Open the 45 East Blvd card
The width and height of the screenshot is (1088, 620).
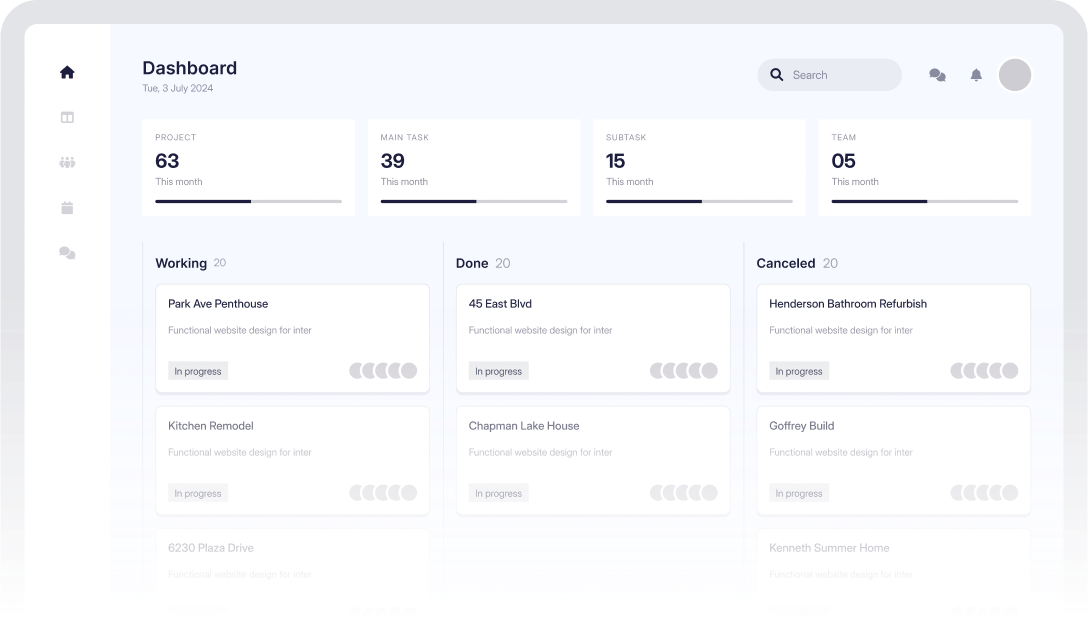tap(593, 338)
